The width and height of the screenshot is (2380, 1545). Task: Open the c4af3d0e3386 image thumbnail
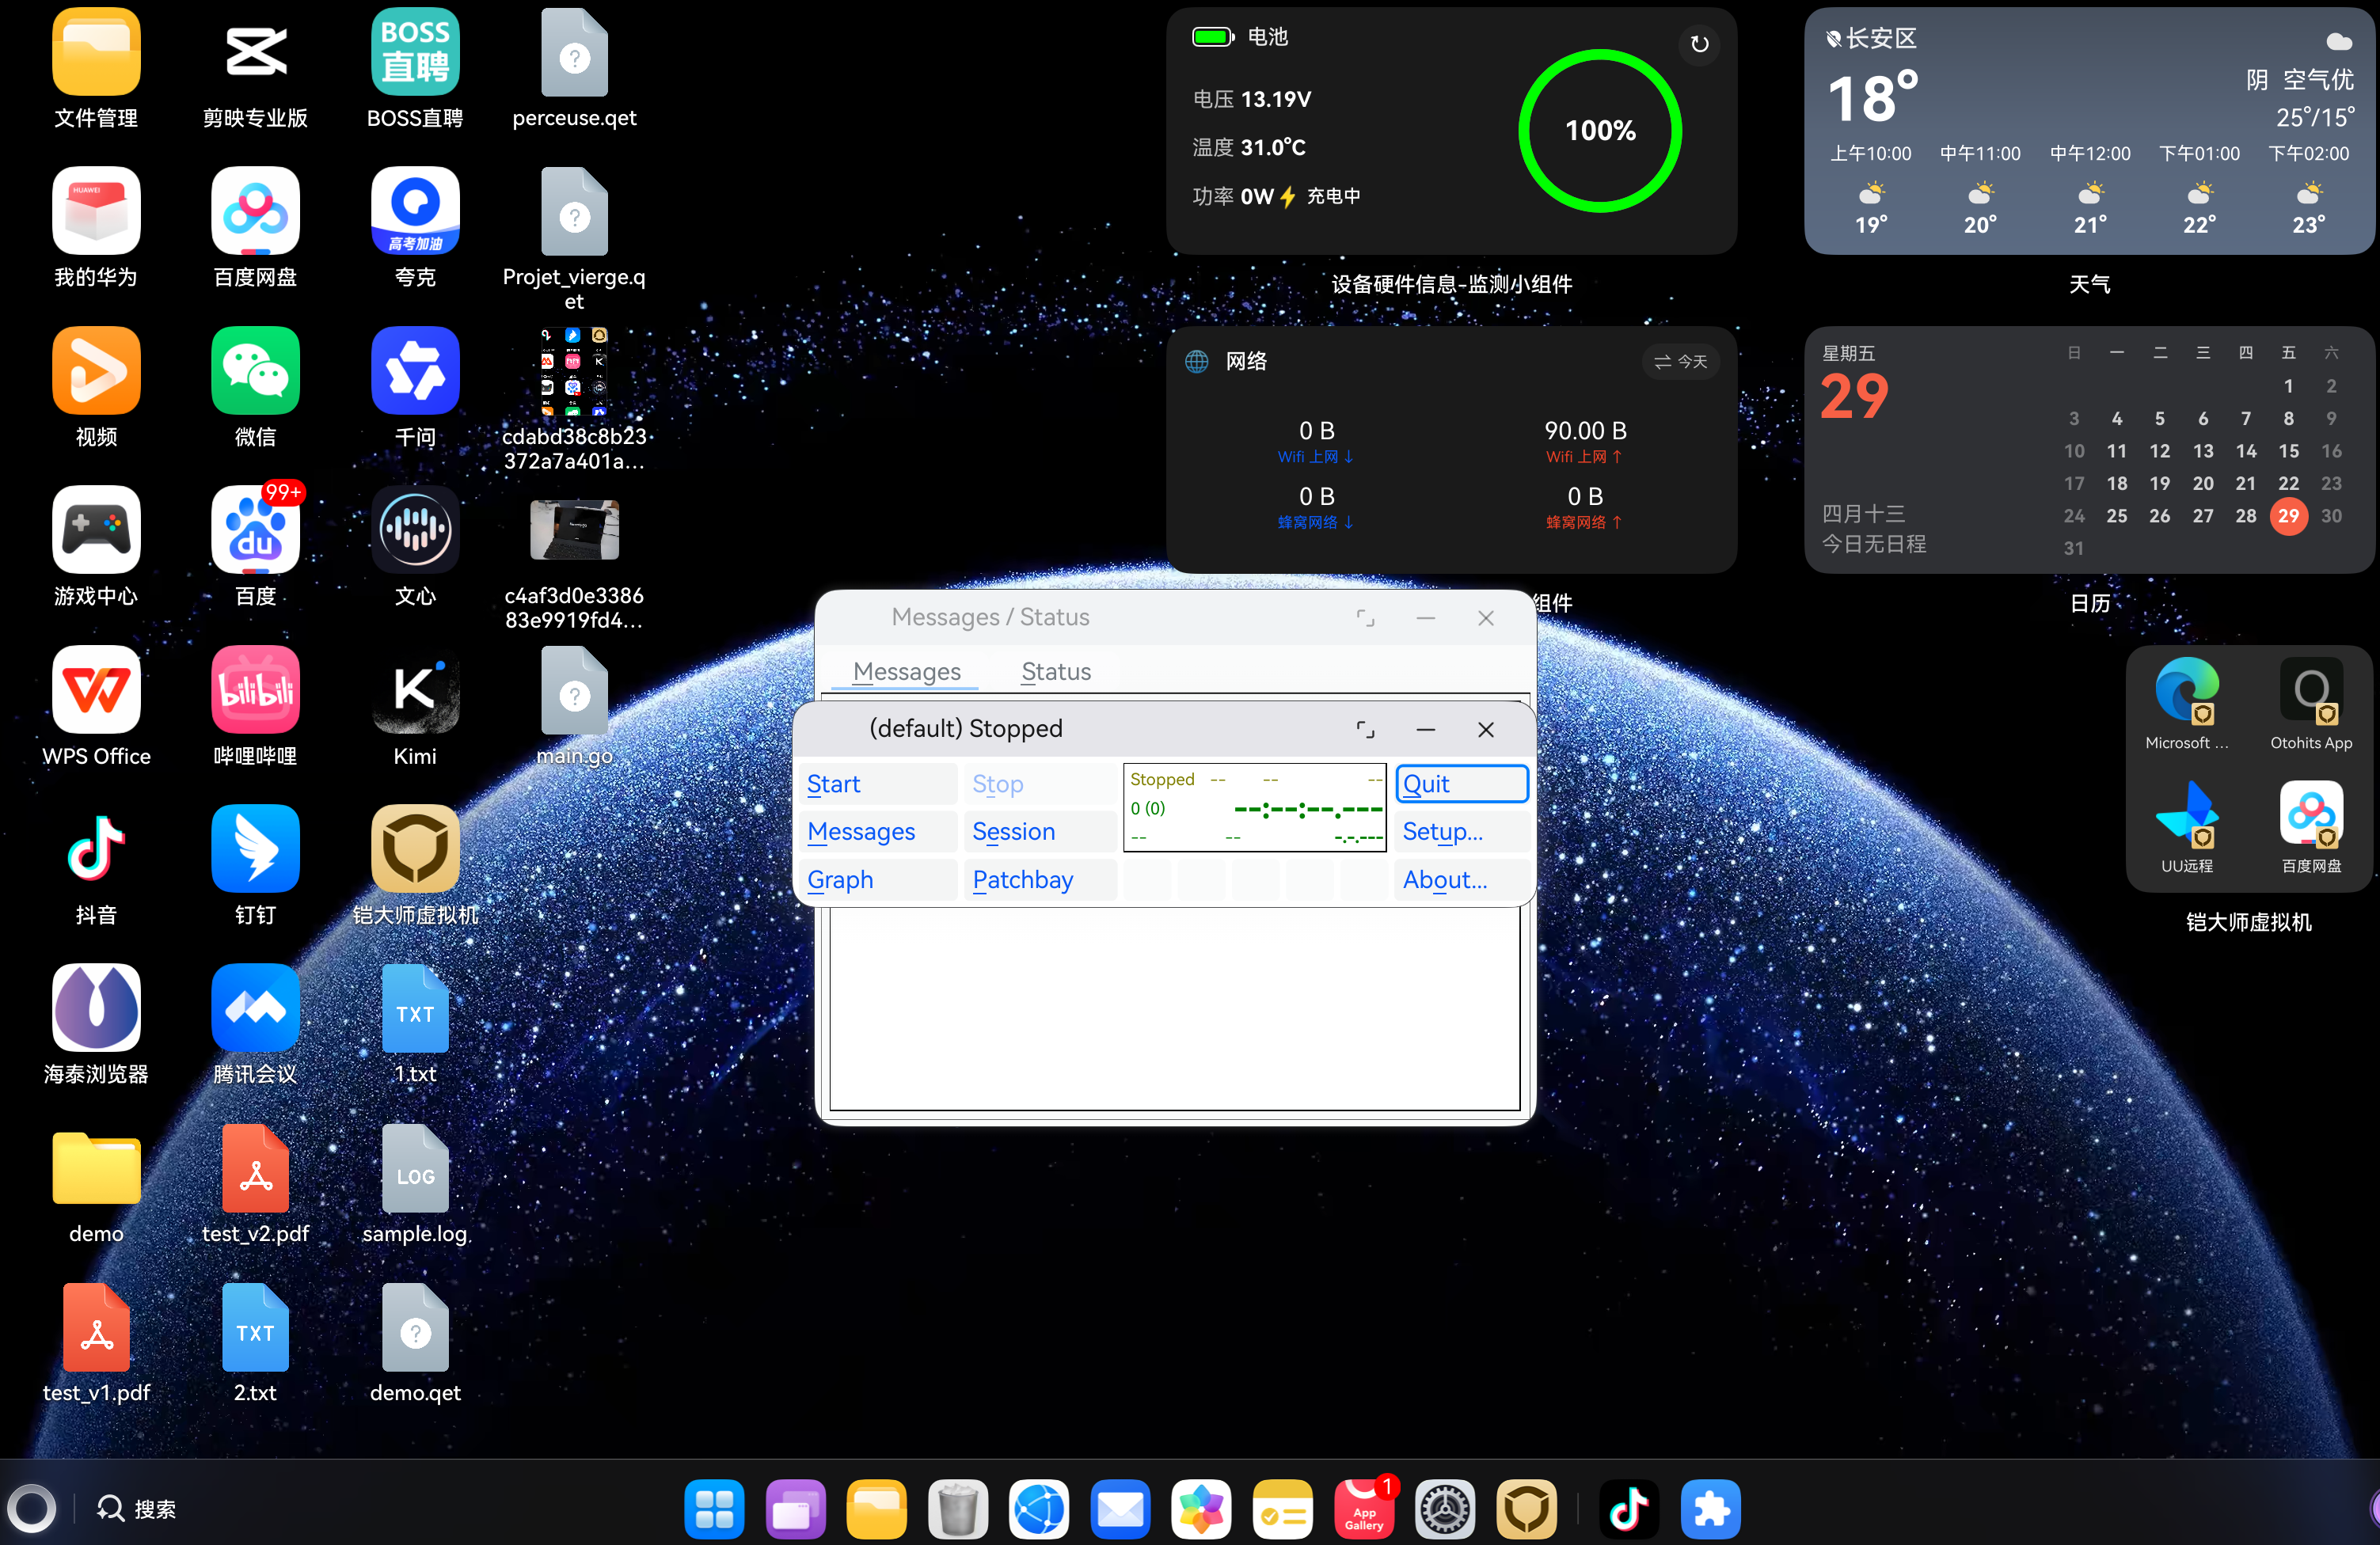[574, 530]
